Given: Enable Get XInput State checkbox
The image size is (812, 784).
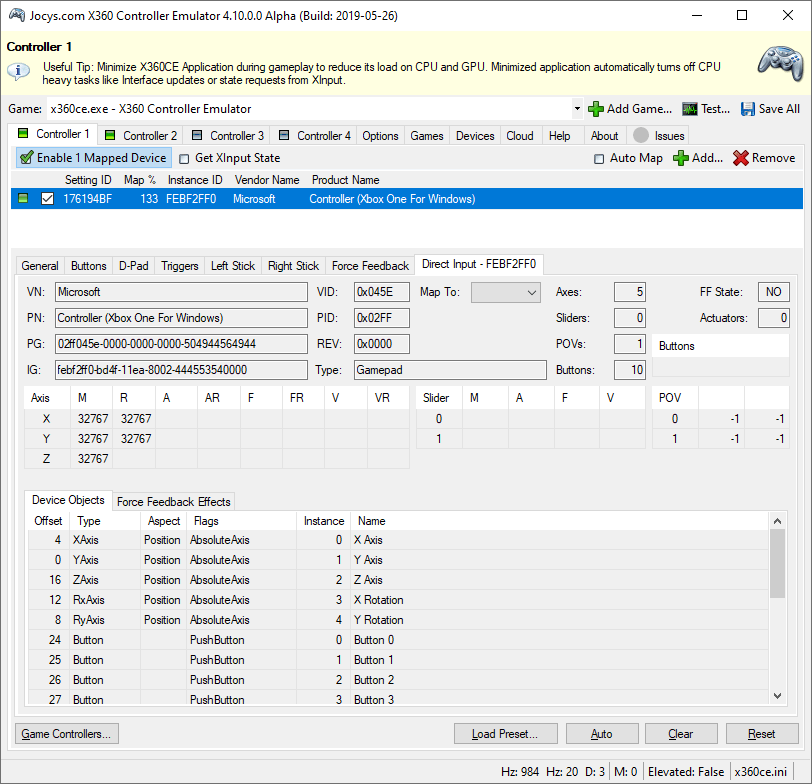Looking at the screenshot, I should click(184, 158).
